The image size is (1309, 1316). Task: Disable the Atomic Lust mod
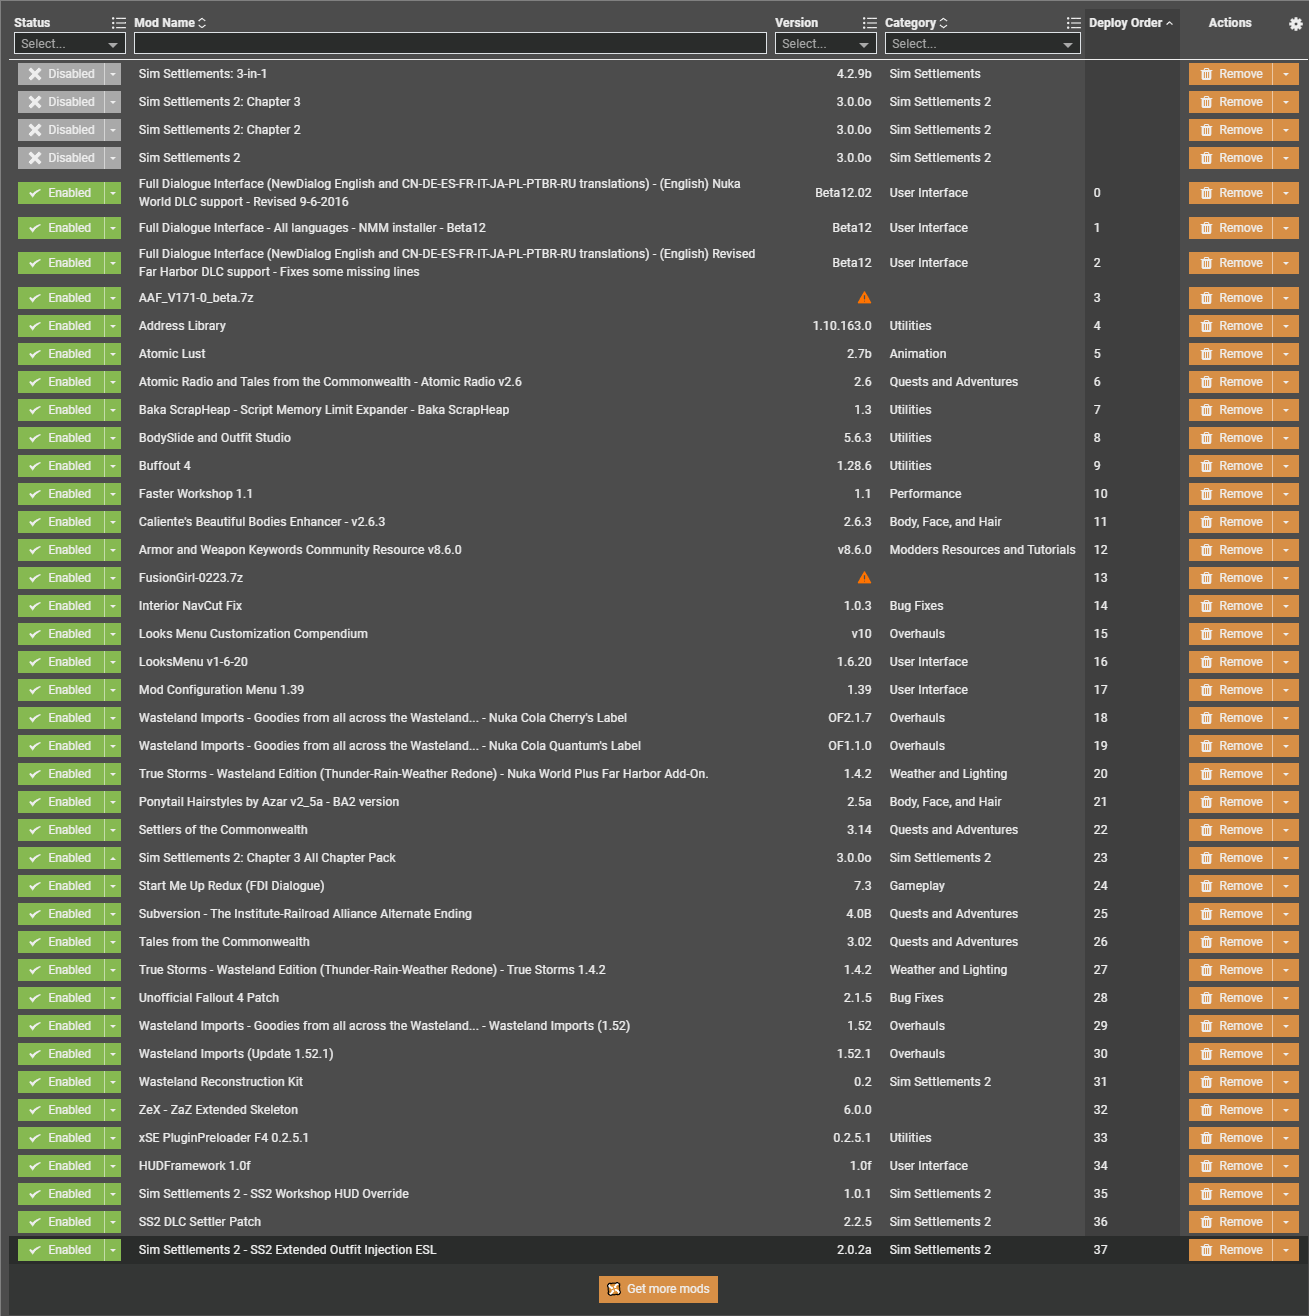61,354
